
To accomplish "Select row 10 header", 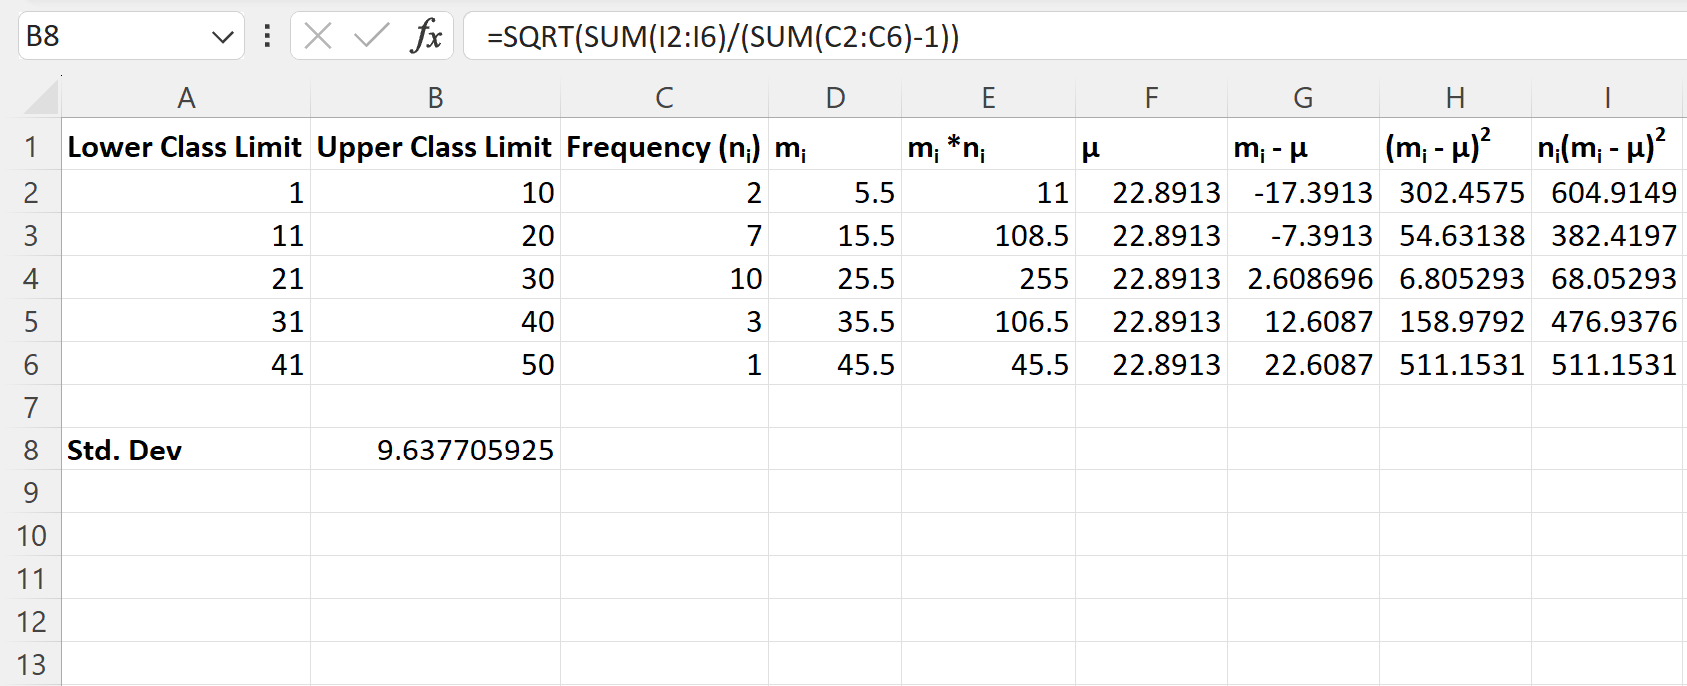I will pyautogui.click(x=31, y=536).
